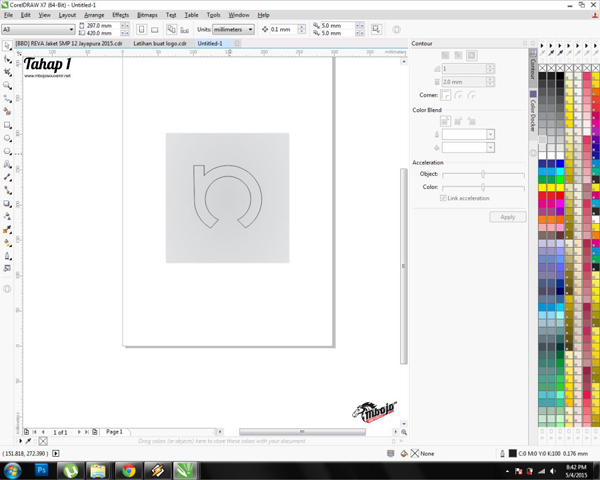Select the Zoom tool in the toolbox
Screen dimensions: 600x480
(x=7, y=86)
